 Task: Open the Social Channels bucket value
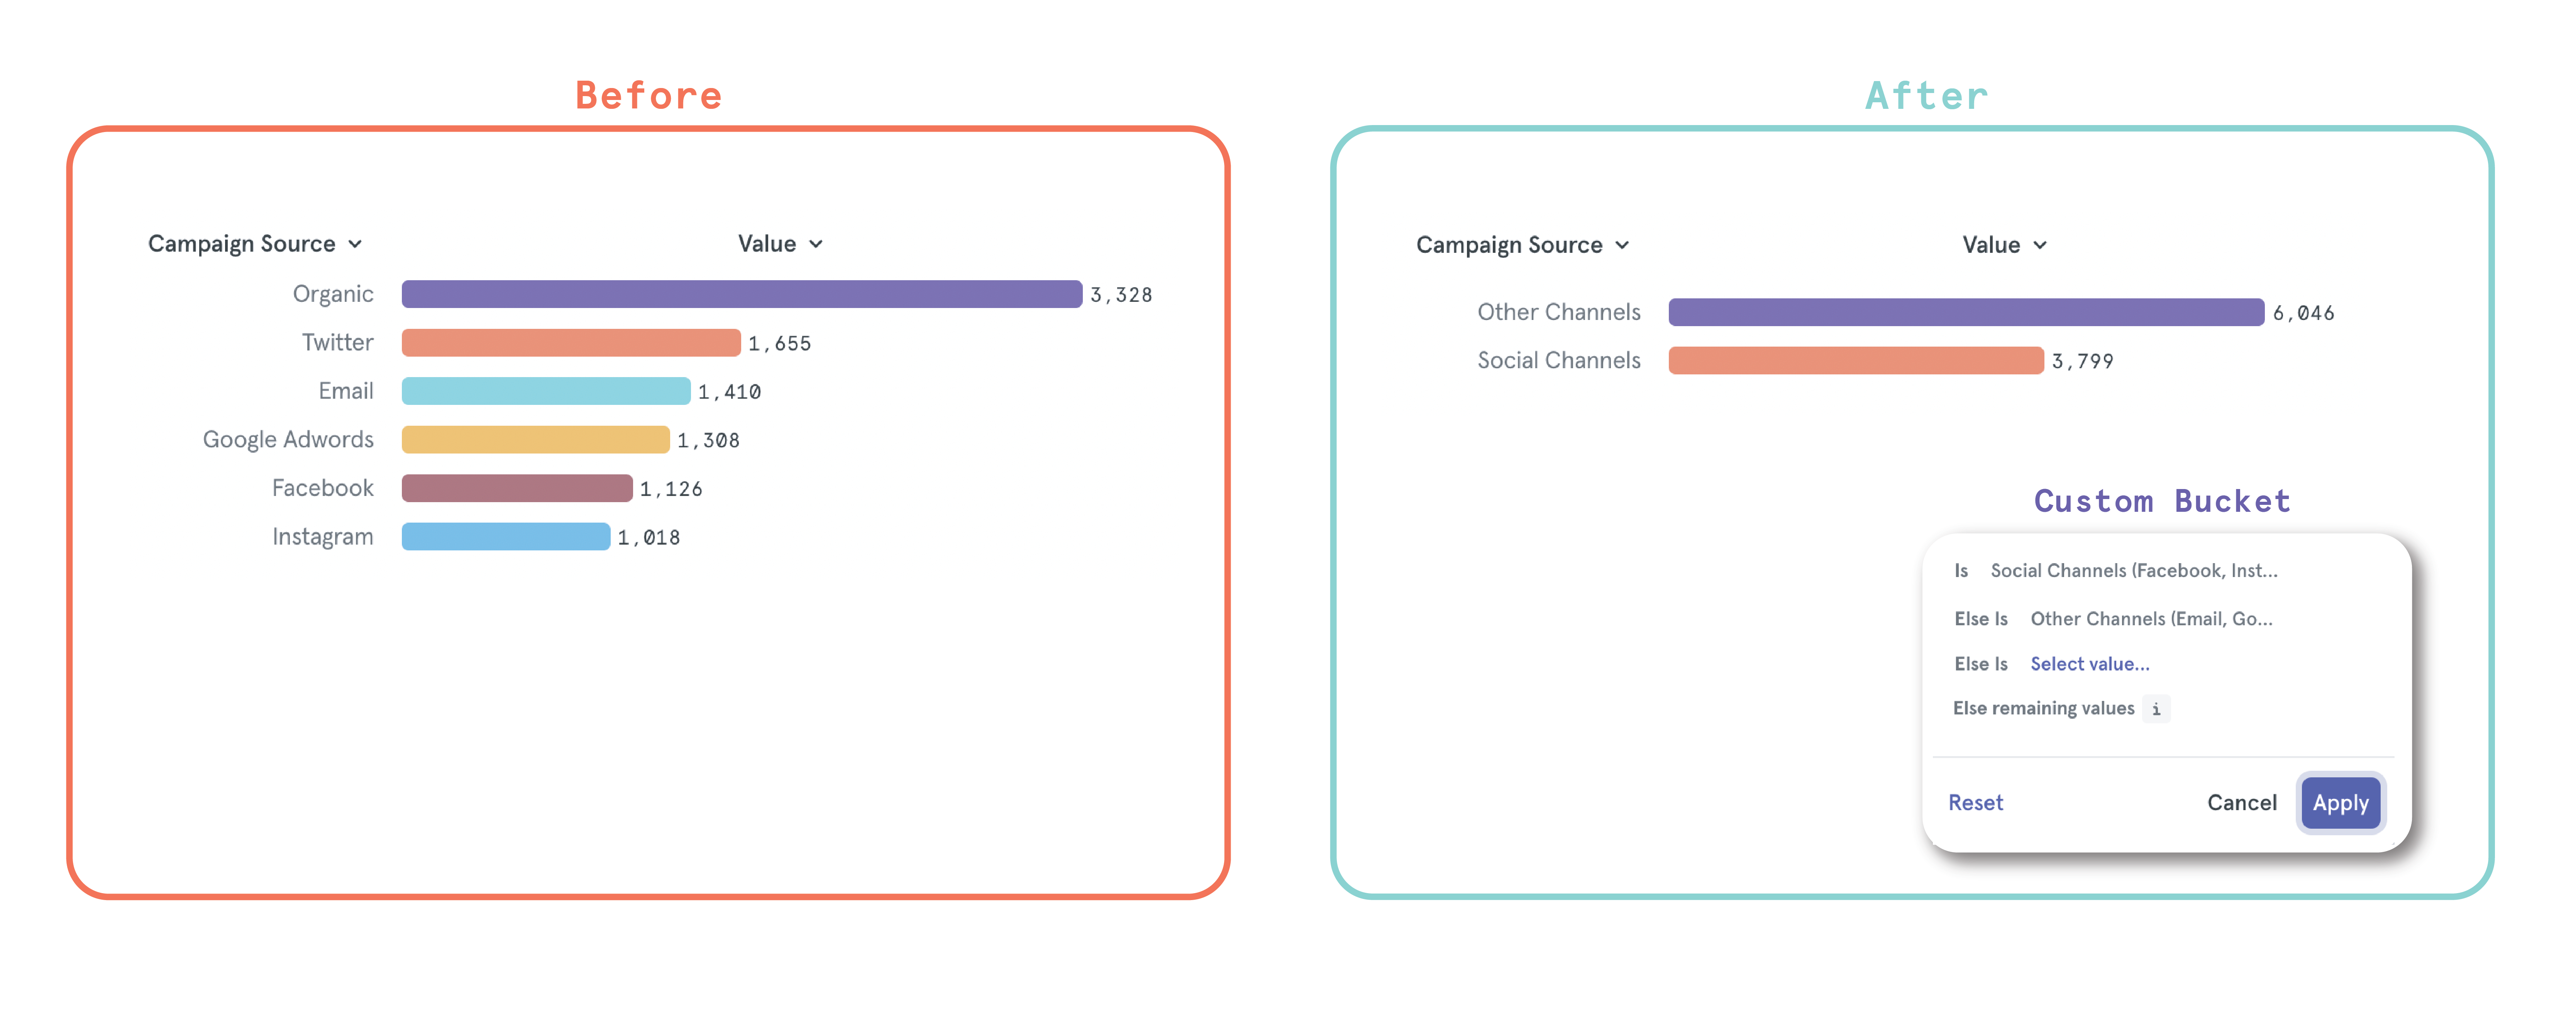2134,570
